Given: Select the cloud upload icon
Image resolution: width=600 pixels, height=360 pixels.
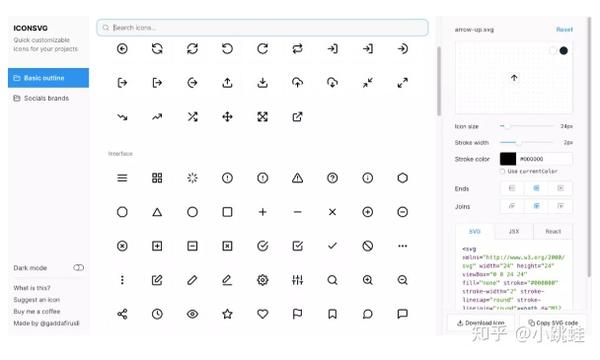Looking at the screenshot, I should point(297,83).
